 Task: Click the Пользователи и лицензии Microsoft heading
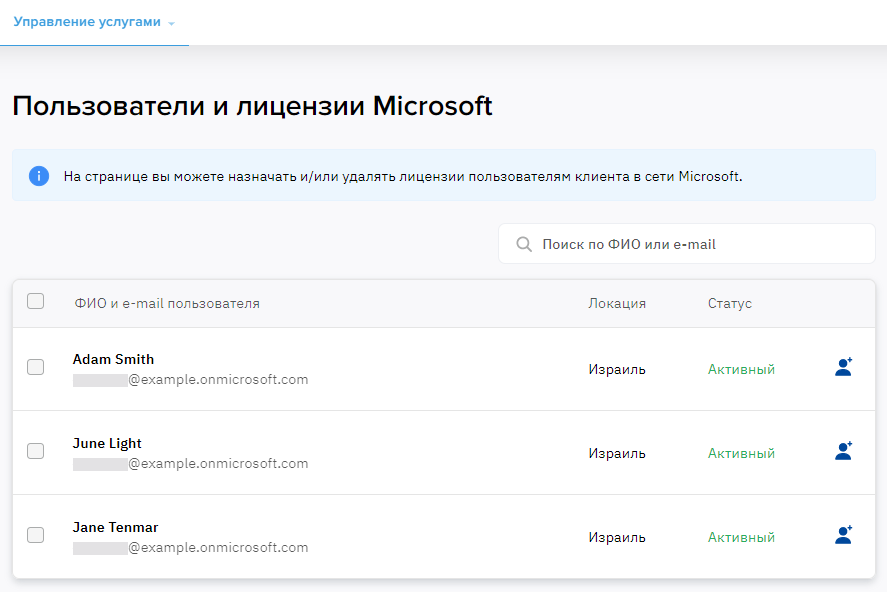[x=252, y=106]
